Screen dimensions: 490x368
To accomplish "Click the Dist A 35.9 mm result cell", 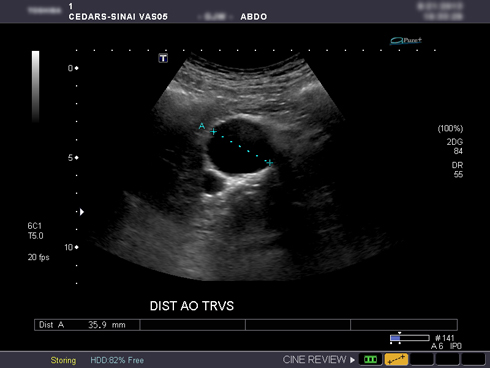I will 87,325.
